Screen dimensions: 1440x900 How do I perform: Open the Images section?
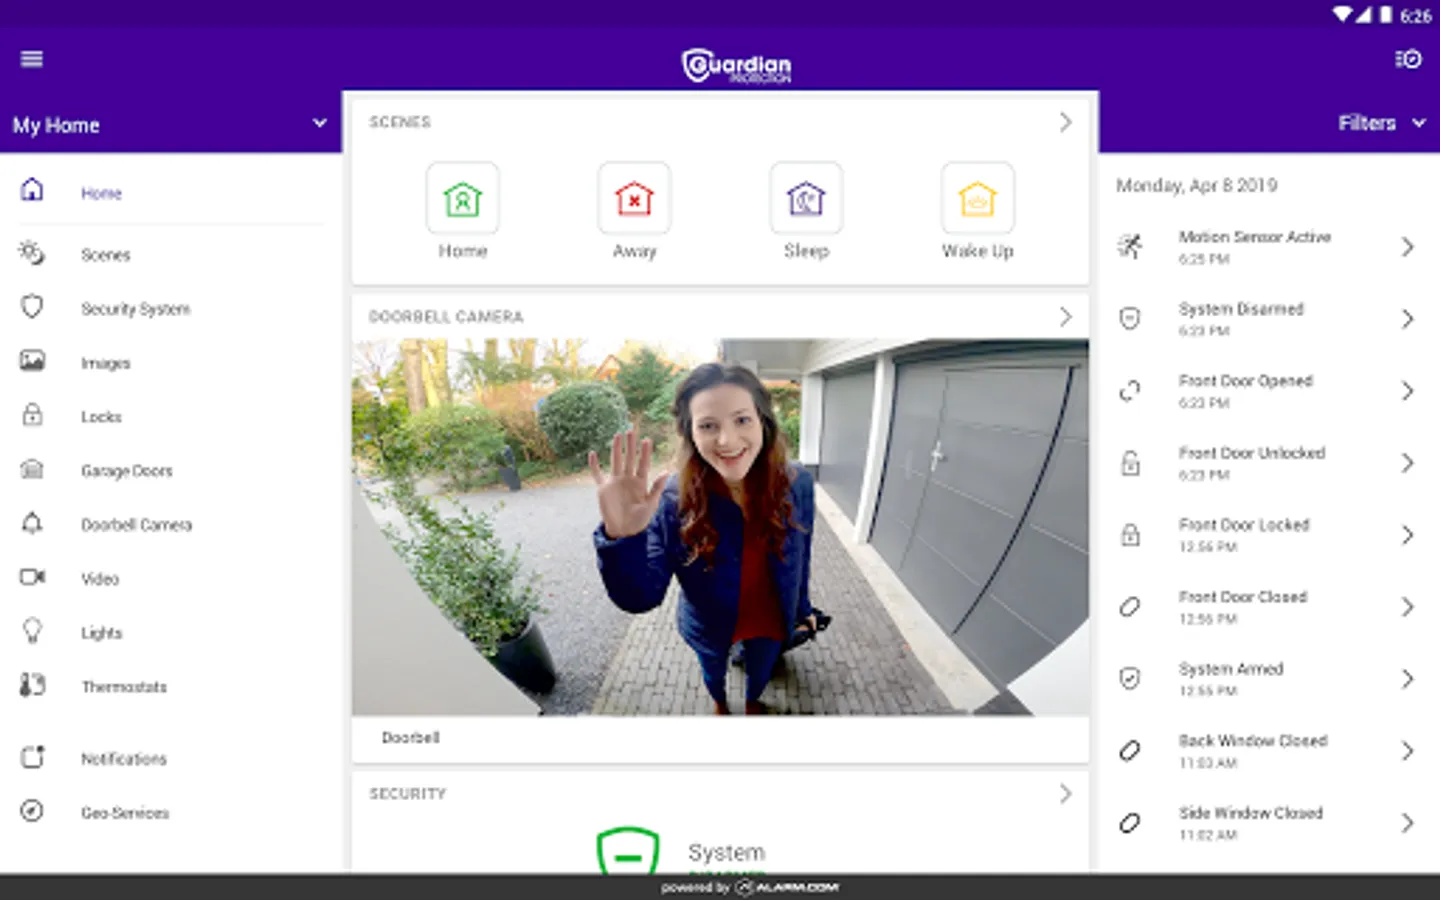(105, 363)
